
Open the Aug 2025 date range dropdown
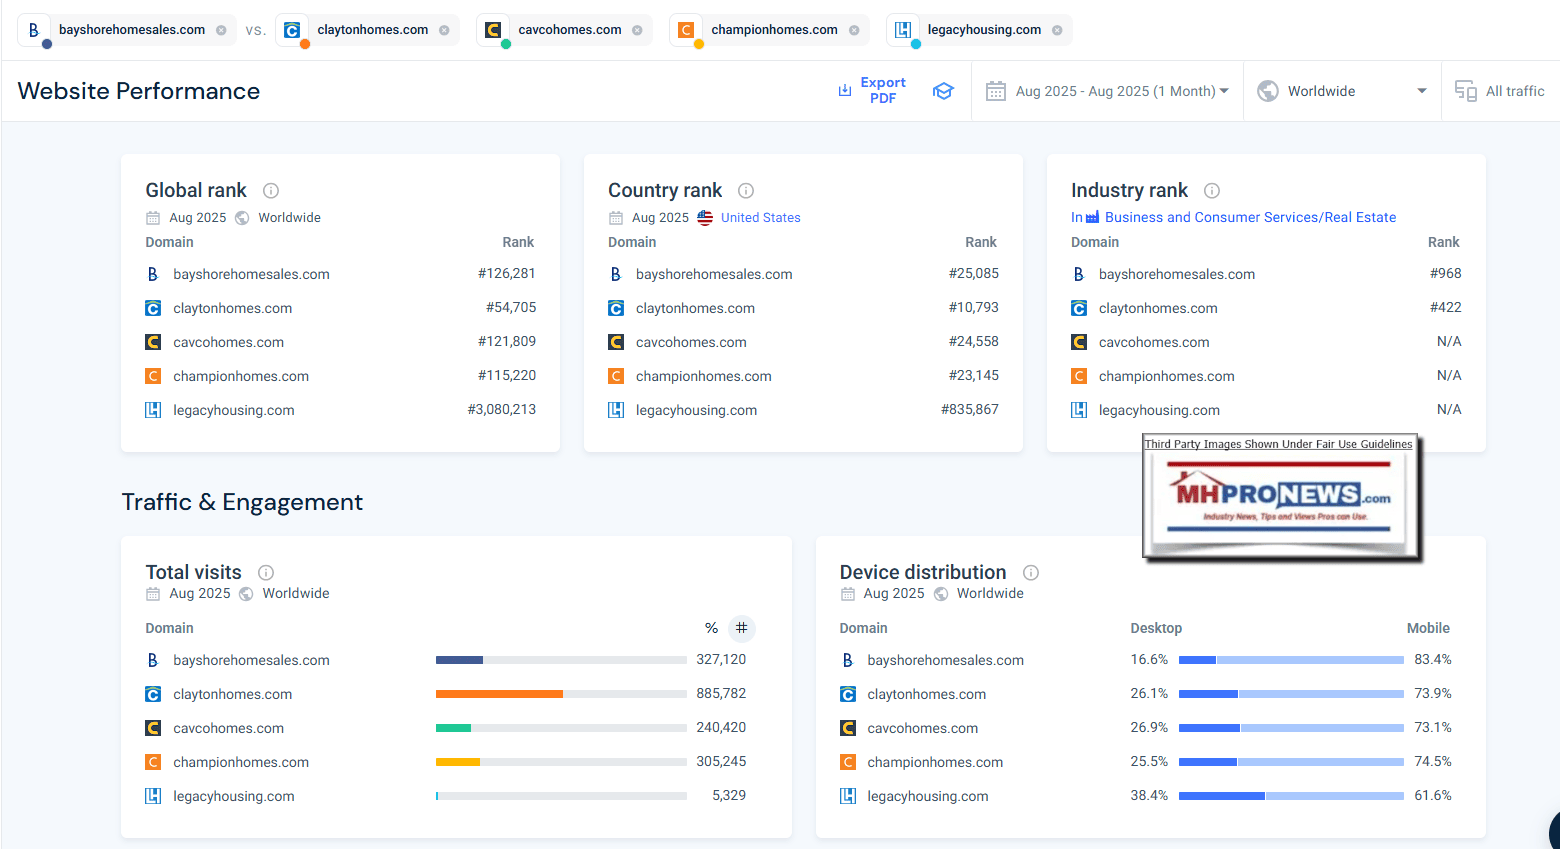point(1107,91)
